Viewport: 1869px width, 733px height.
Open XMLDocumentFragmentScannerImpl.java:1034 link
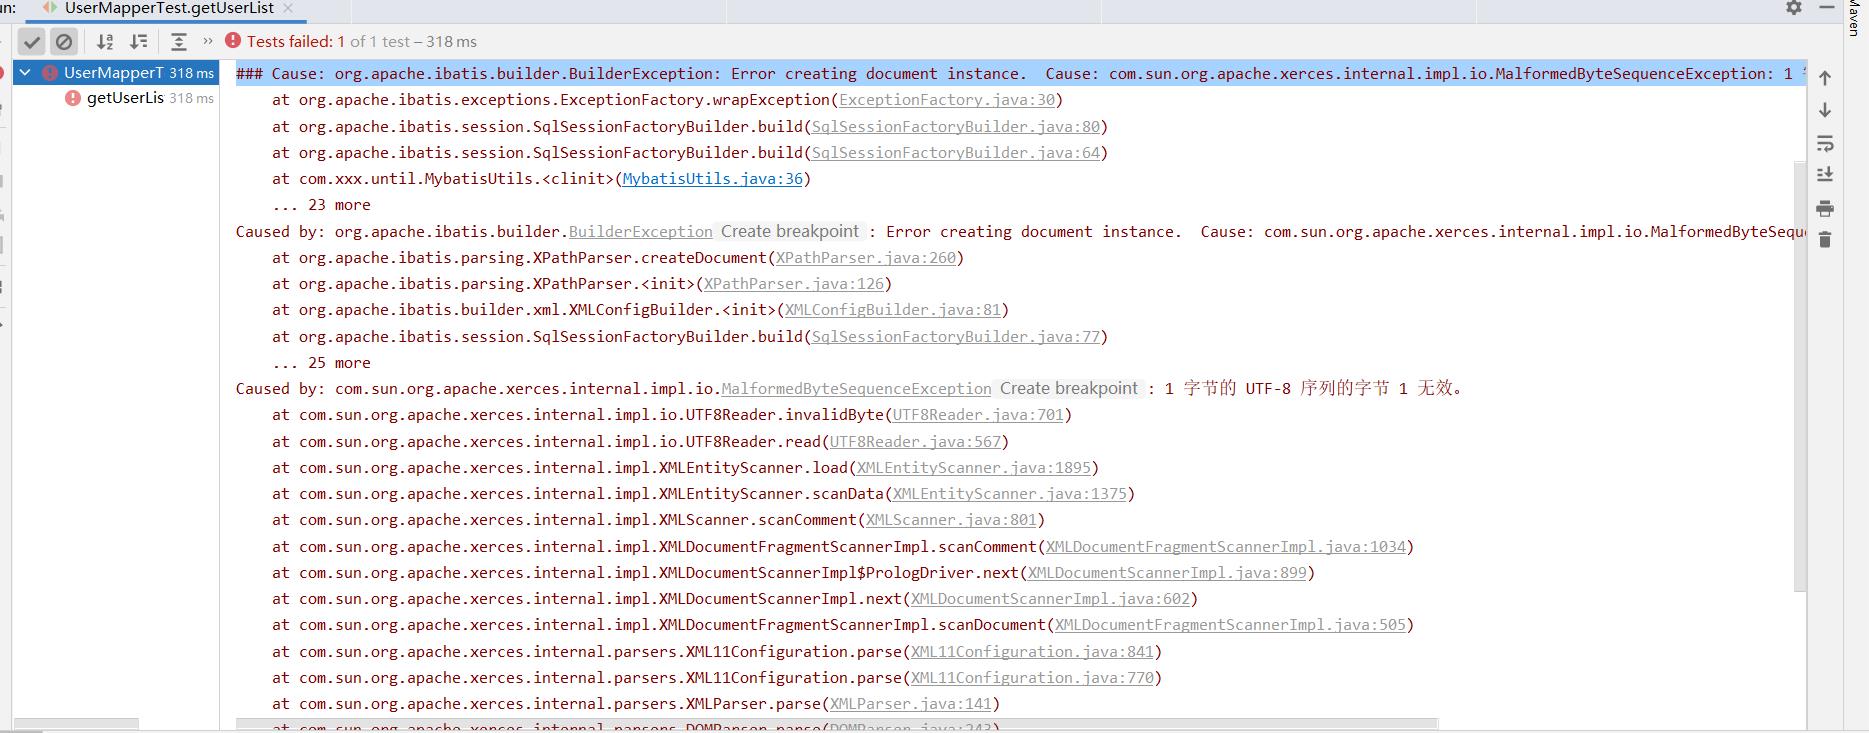pos(1226,547)
